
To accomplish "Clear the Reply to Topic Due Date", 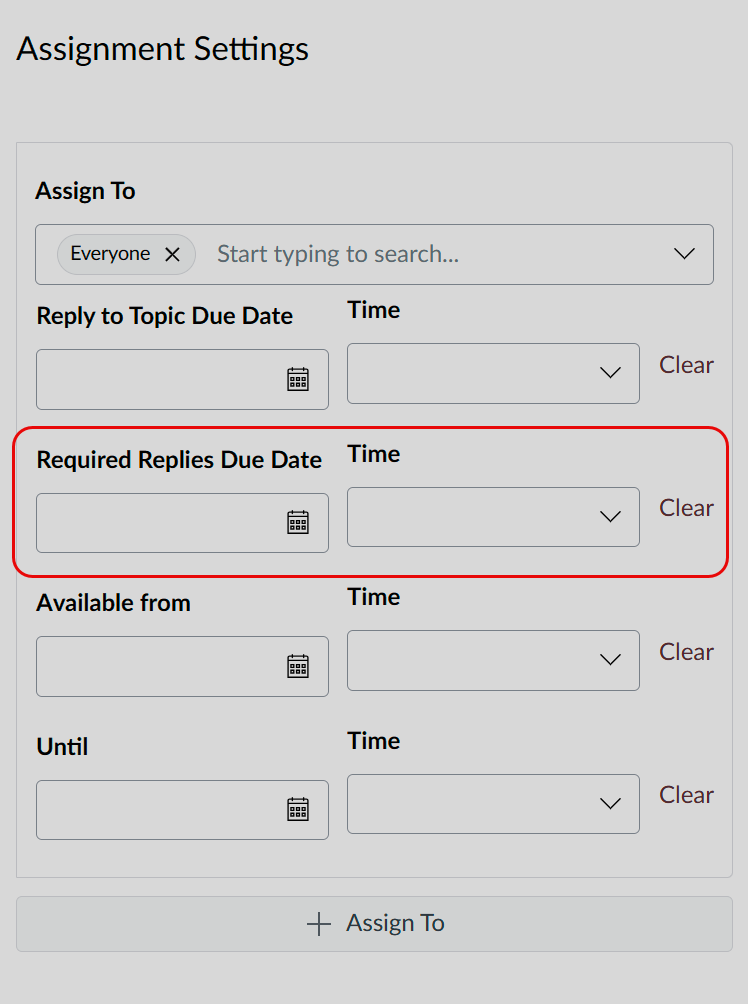I will 687,365.
